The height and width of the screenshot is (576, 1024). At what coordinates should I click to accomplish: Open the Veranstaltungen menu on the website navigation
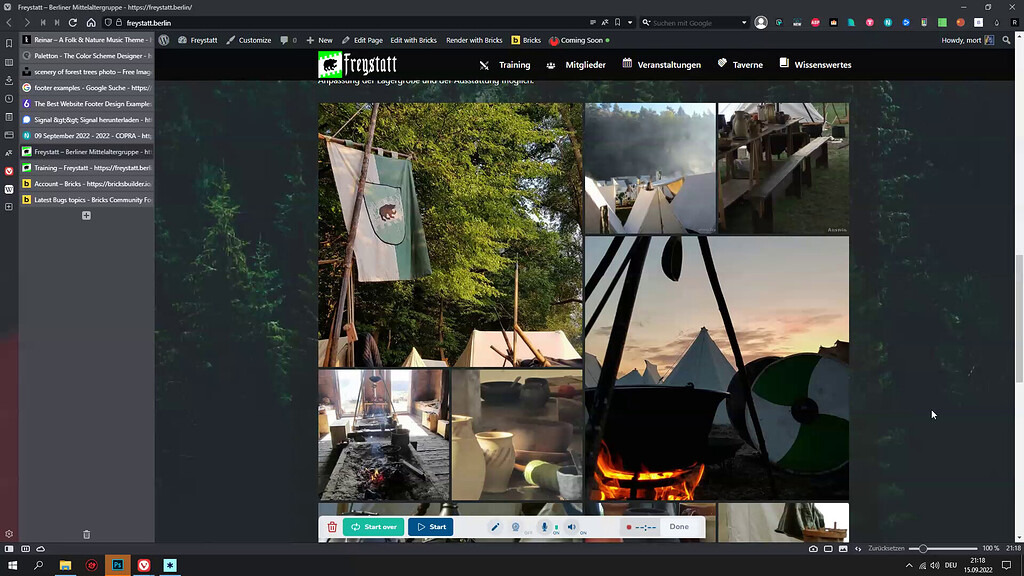pyautogui.click(x=666, y=64)
